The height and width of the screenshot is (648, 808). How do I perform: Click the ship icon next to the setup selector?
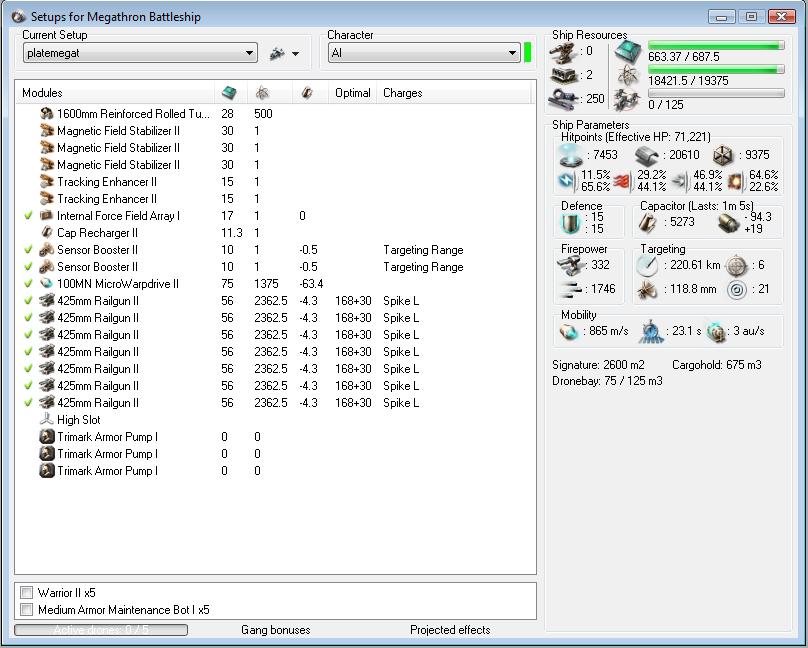pos(277,53)
